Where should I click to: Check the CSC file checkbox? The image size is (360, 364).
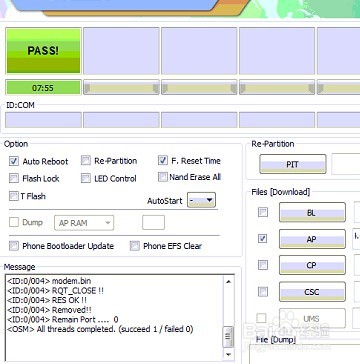coord(263,292)
